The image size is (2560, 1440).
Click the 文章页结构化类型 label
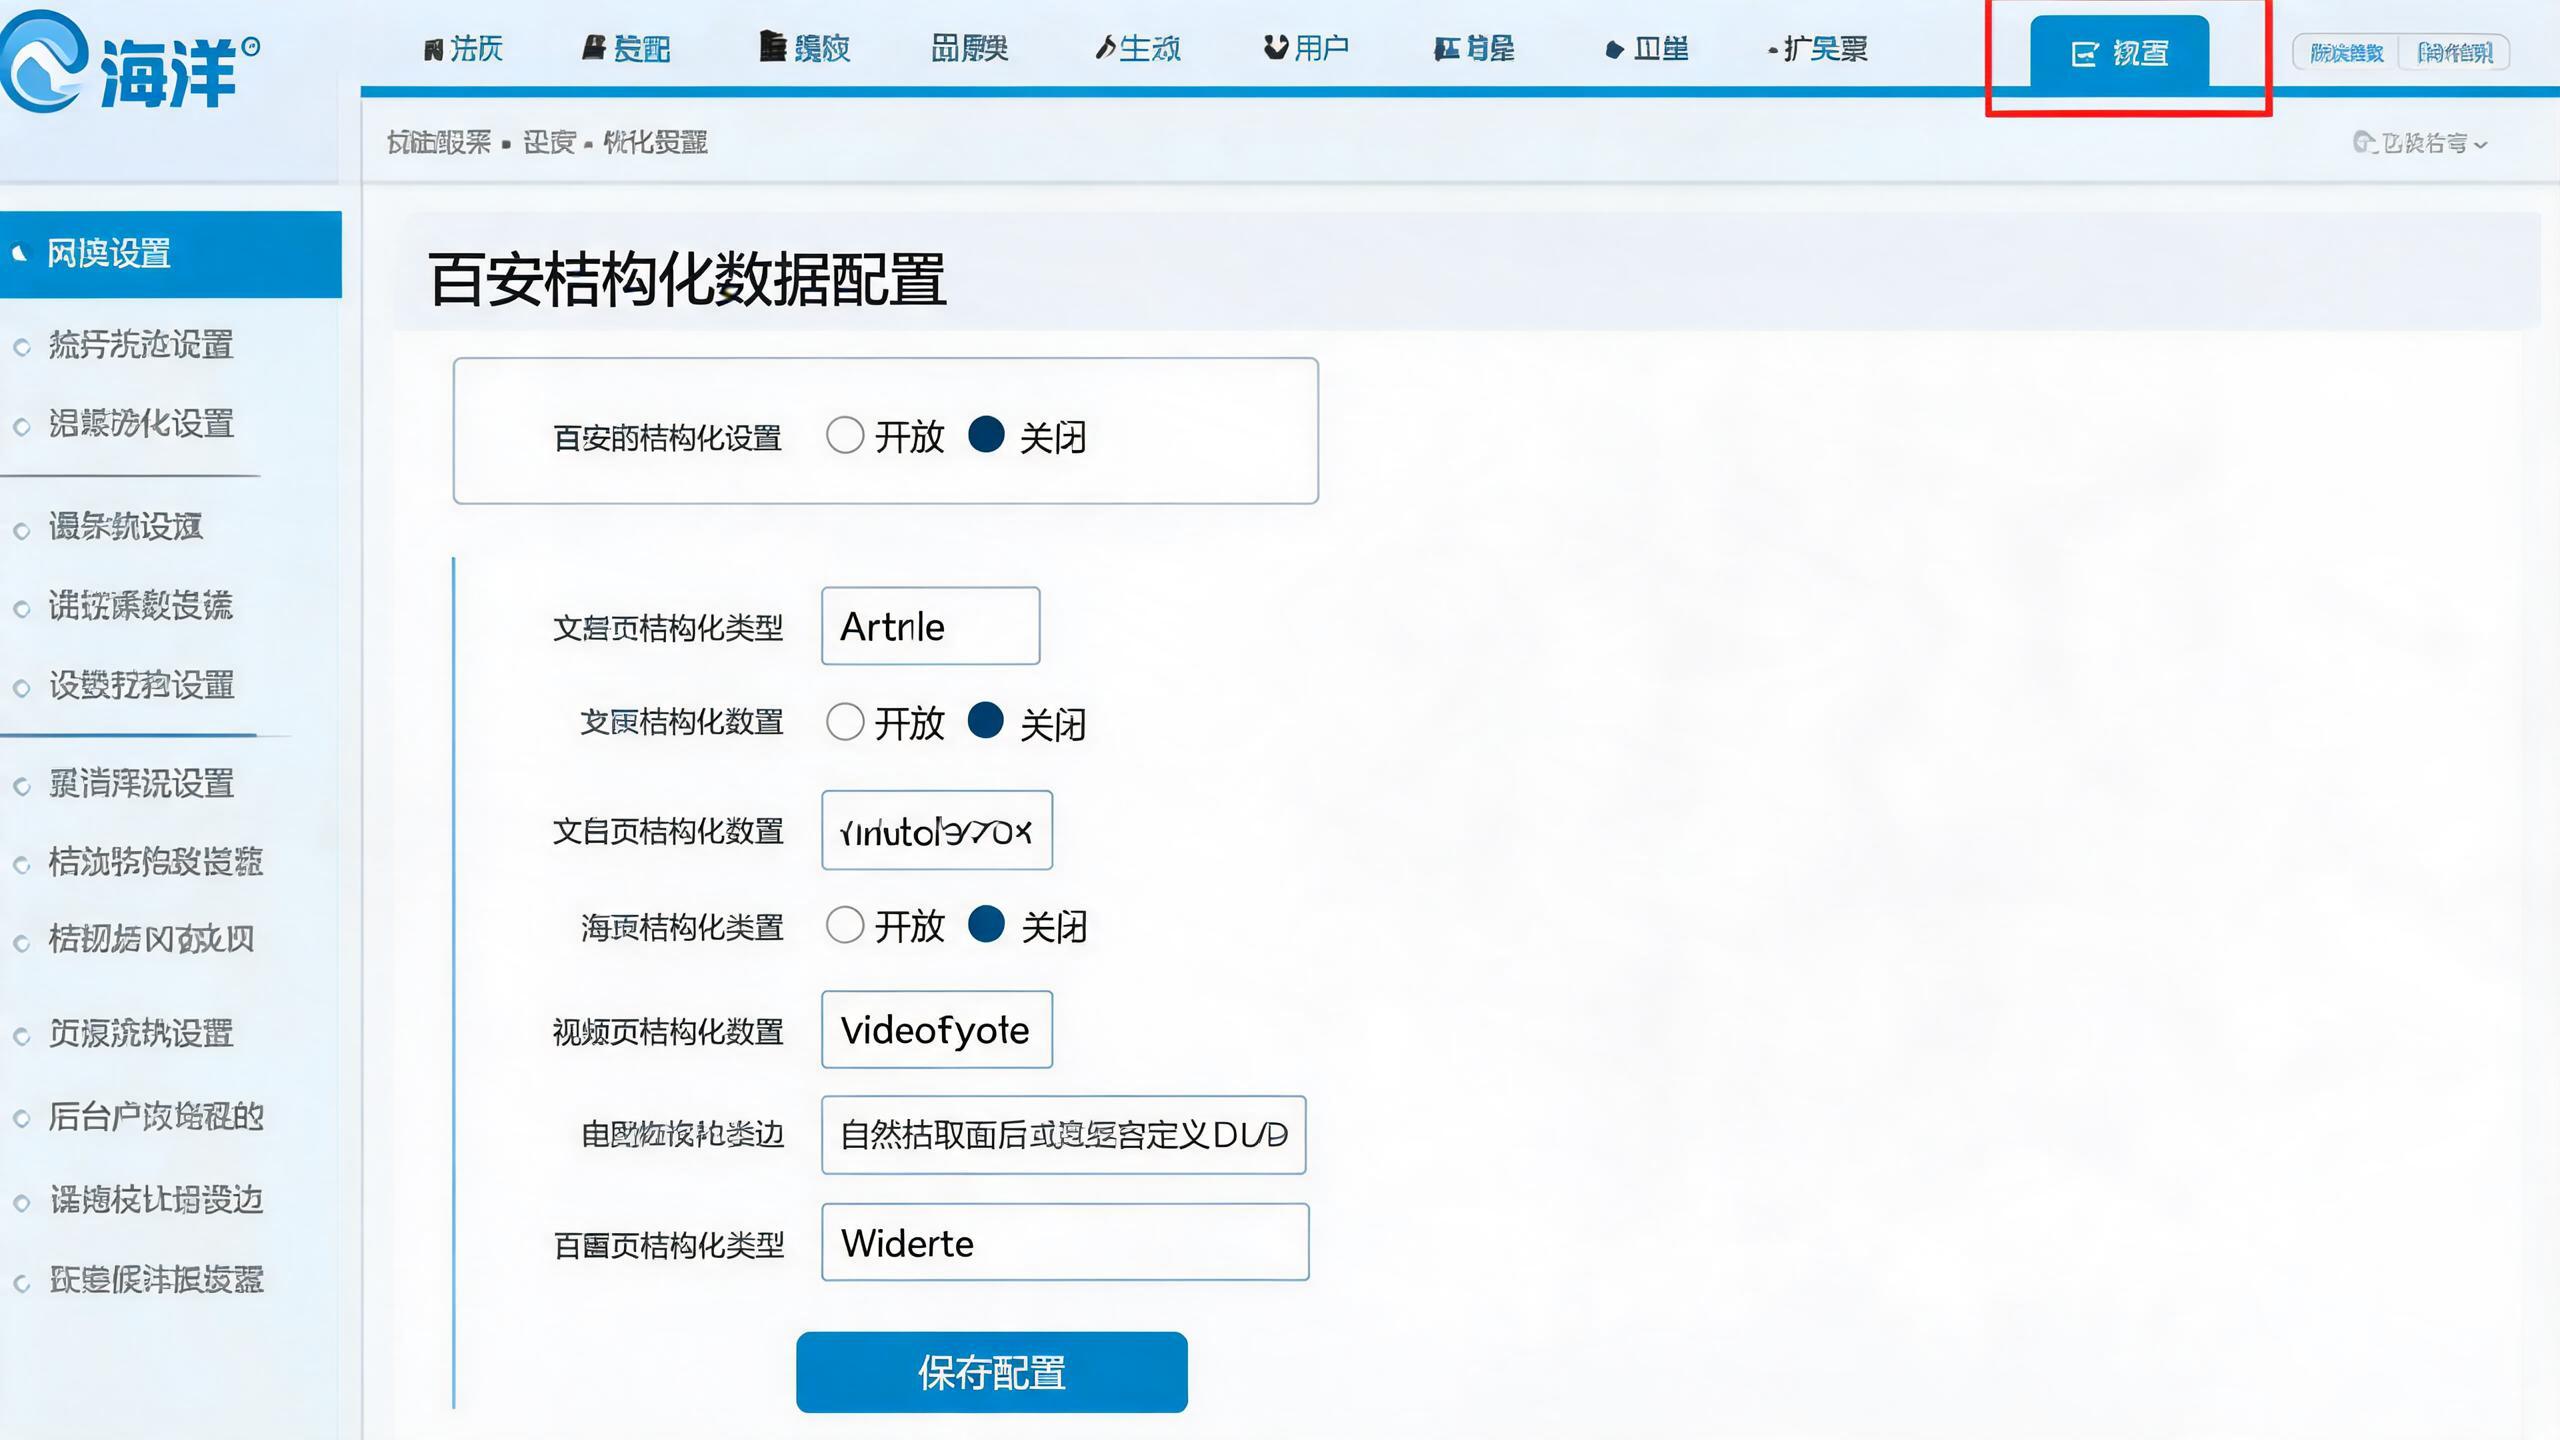pos(668,628)
